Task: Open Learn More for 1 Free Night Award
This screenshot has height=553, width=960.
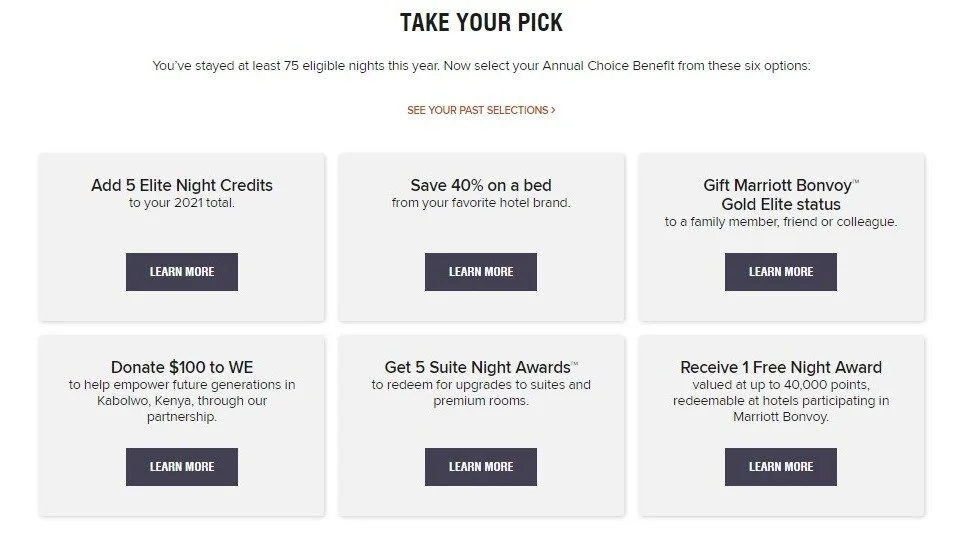Action: pos(780,466)
